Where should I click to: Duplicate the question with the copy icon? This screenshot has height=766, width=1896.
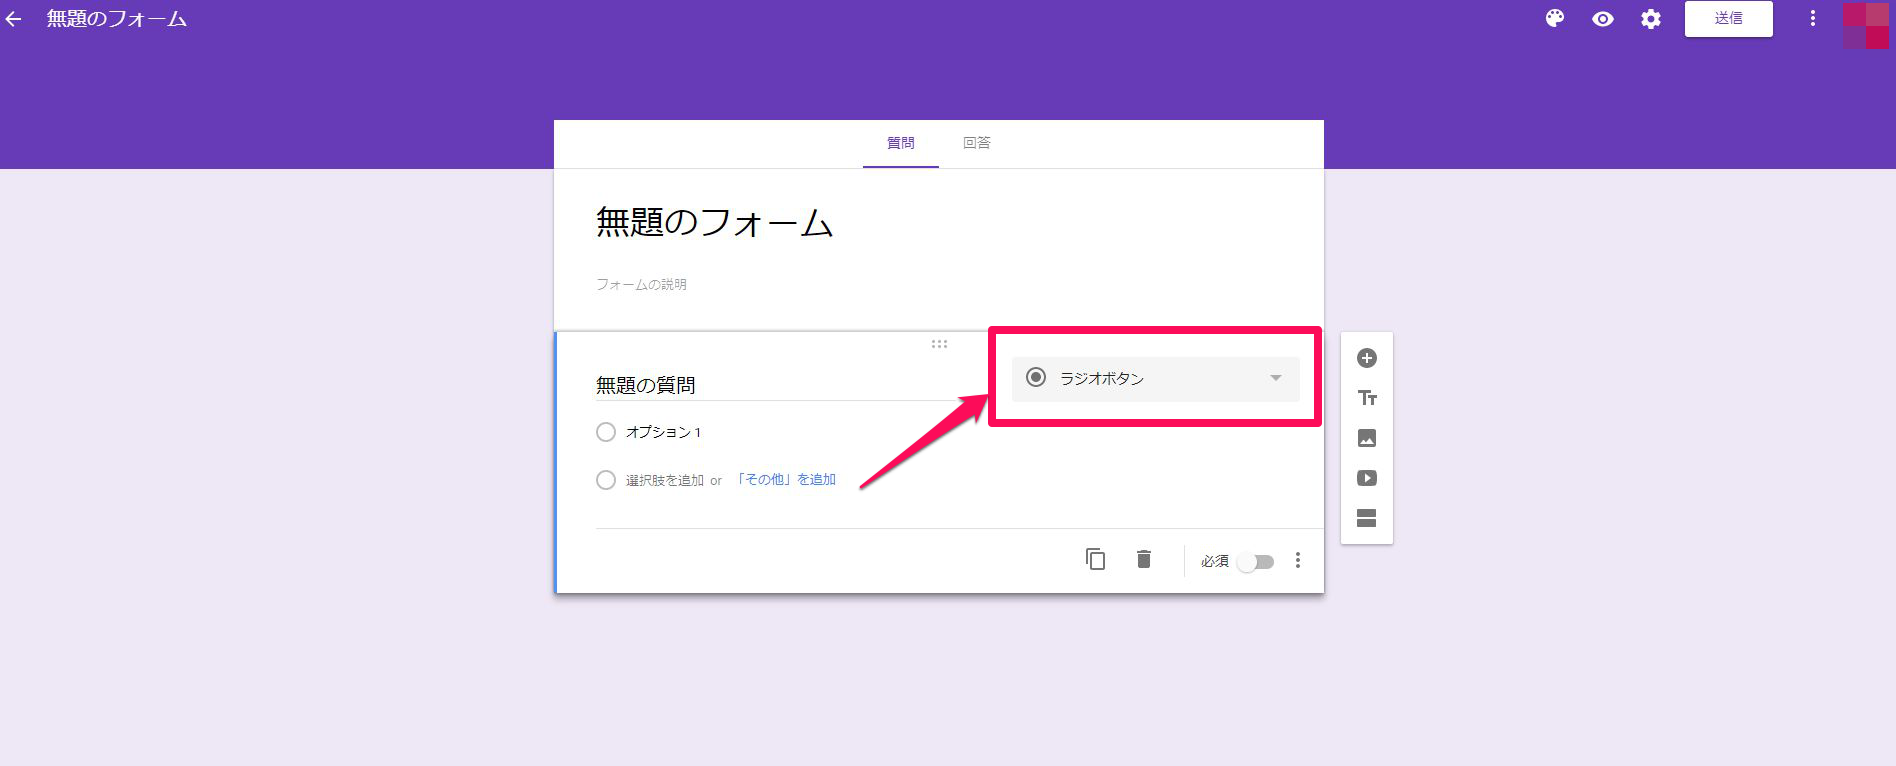[x=1095, y=559]
